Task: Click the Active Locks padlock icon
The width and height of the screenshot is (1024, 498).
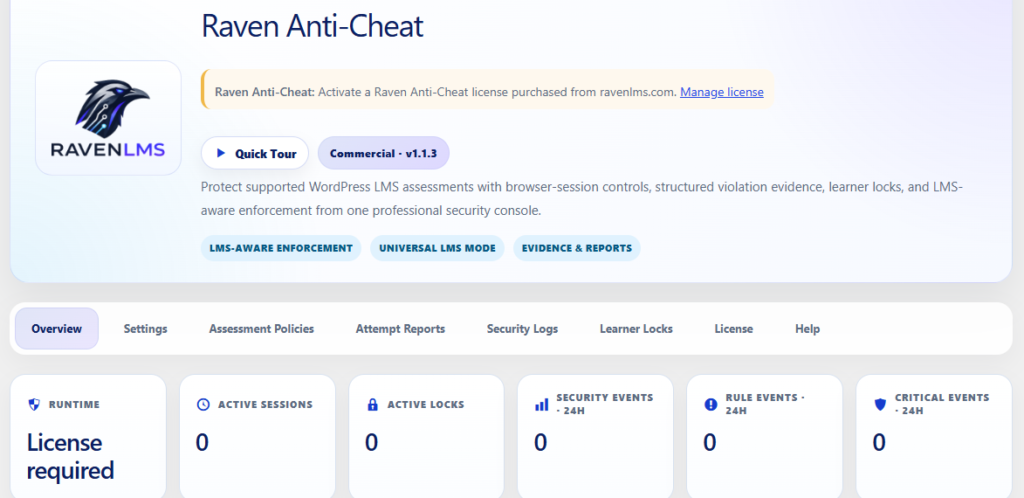Action: 372,405
